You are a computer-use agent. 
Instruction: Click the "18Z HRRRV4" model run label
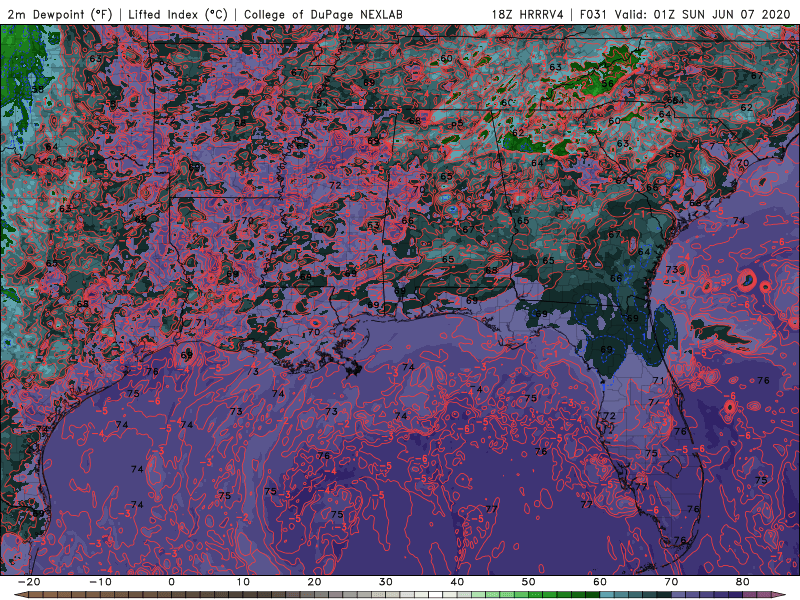click(528, 14)
